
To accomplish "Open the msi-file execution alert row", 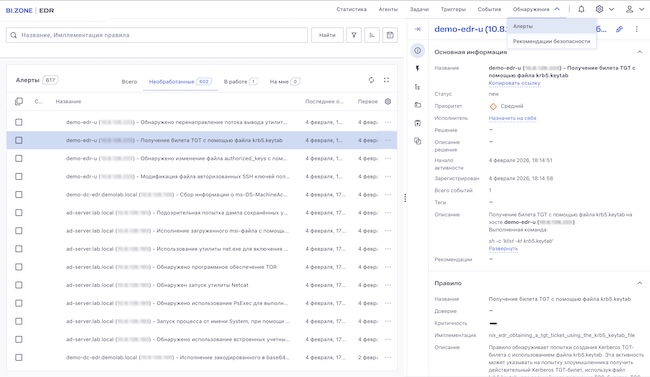I will [201, 231].
